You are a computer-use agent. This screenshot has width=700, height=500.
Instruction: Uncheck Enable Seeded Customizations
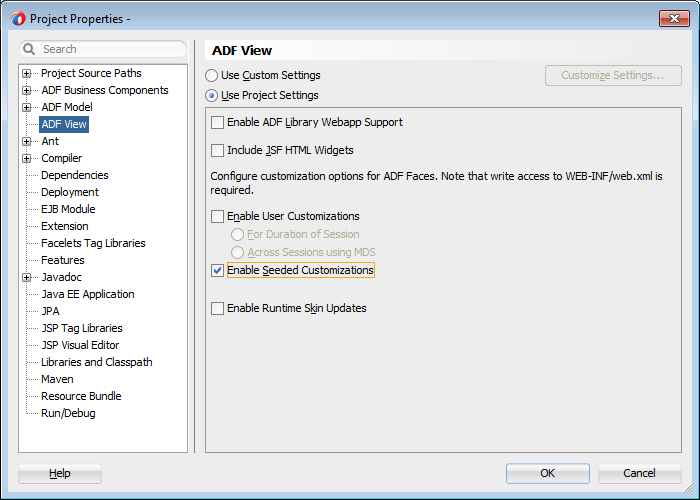pos(218,271)
